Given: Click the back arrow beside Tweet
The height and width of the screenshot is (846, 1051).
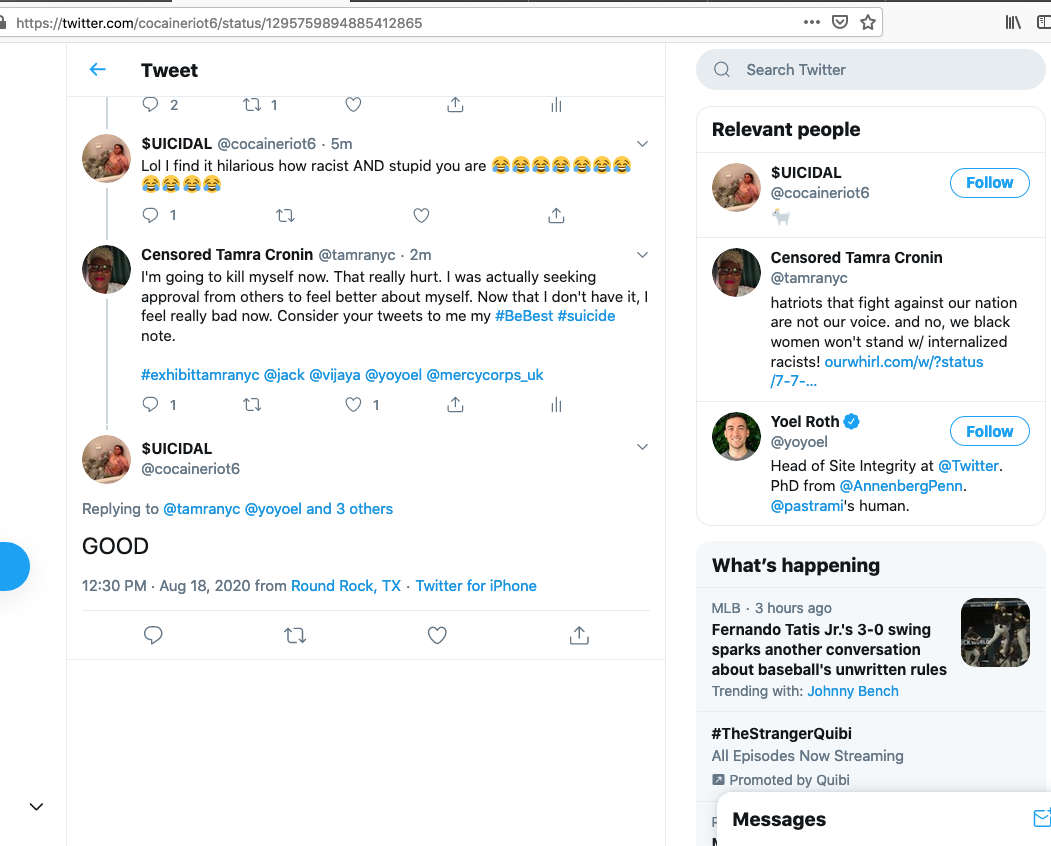Looking at the screenshot, I should tap(97, 69).
